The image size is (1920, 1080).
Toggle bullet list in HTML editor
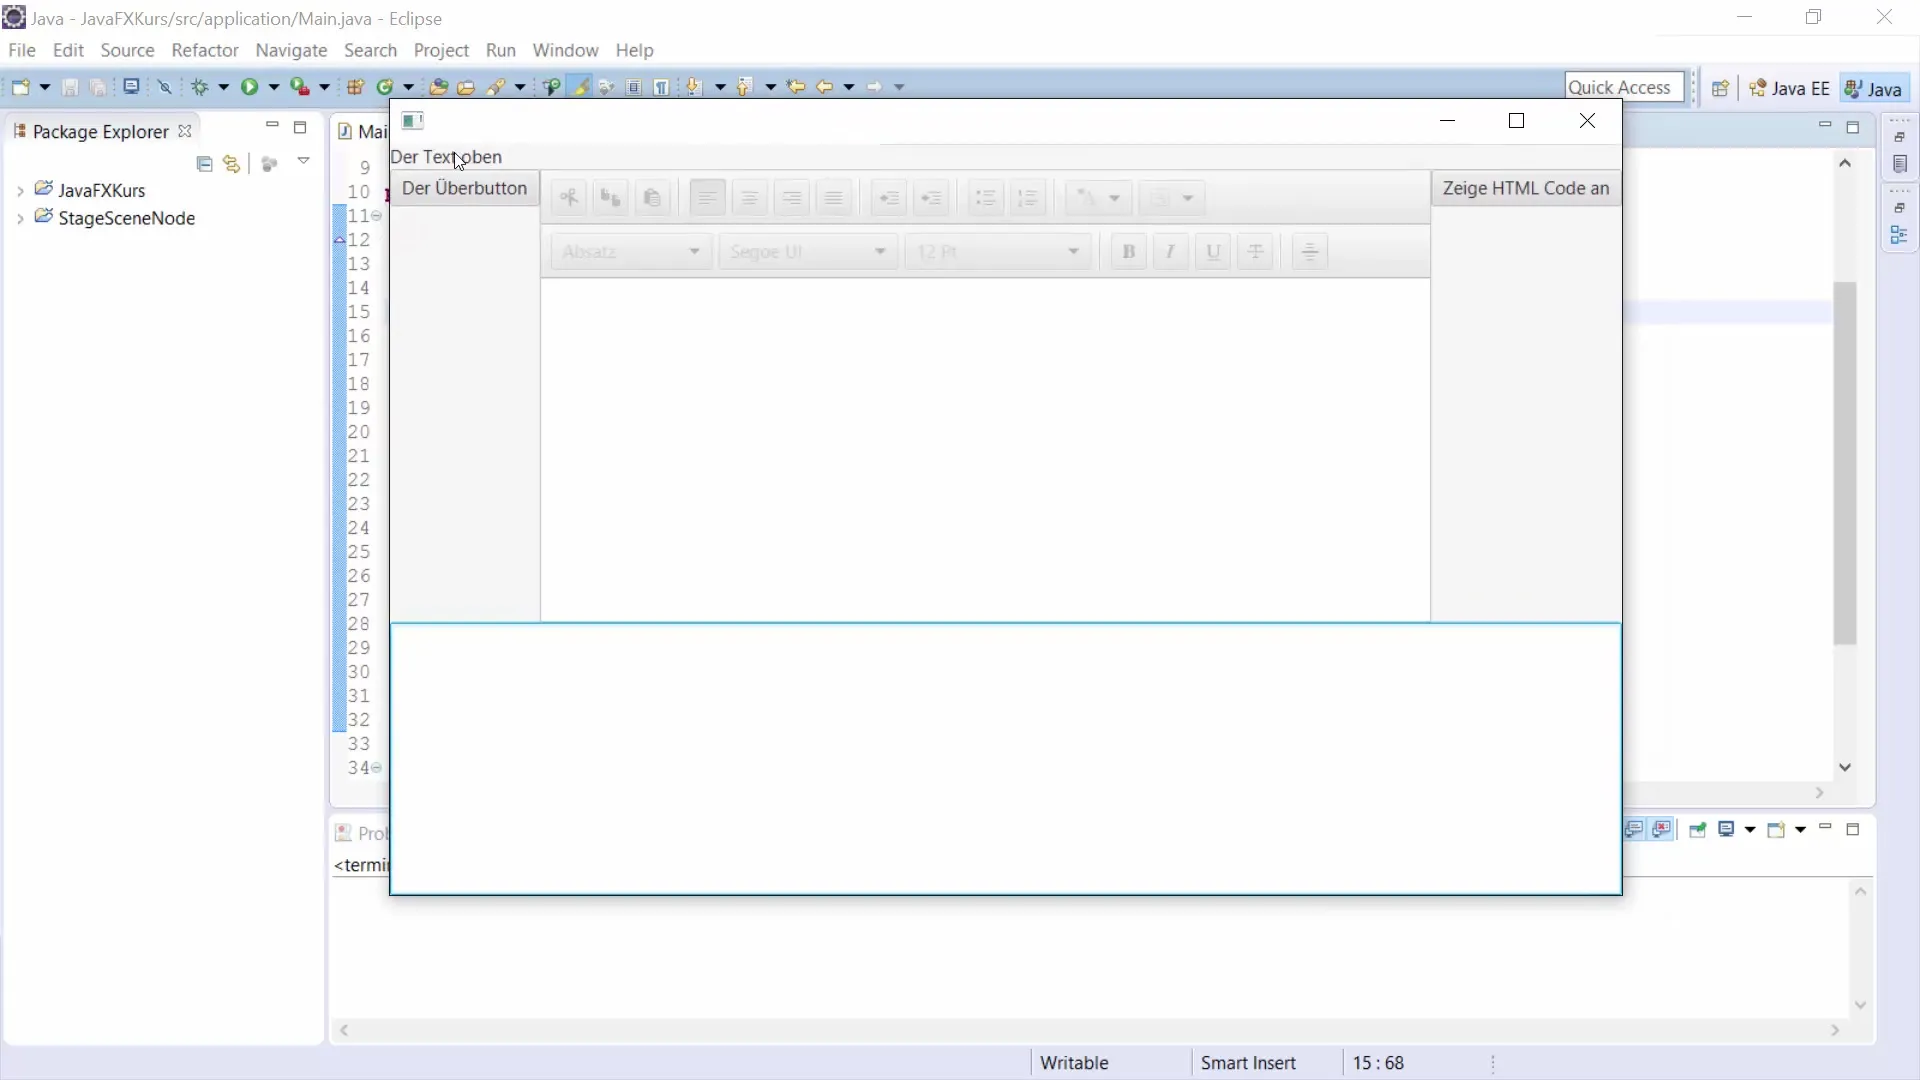pyautogui.click(x=986, y=198)
